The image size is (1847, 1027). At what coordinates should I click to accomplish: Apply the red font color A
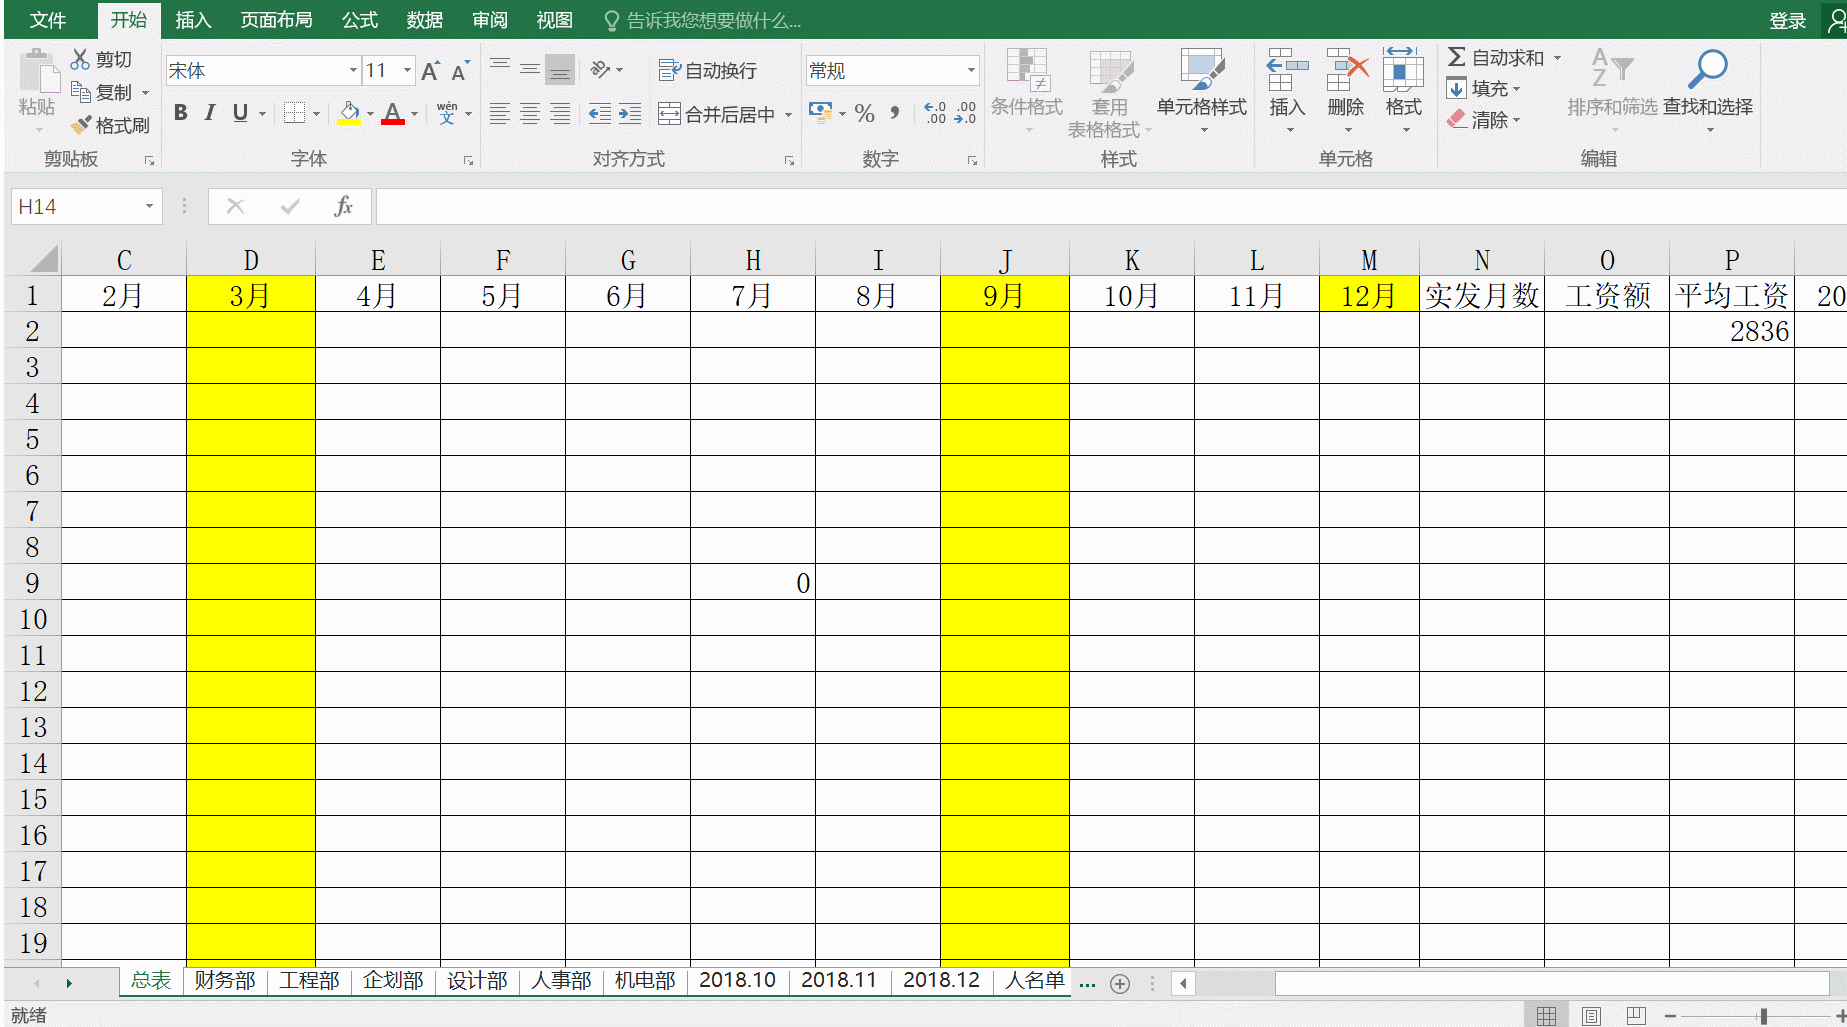(x=393, y=113)
